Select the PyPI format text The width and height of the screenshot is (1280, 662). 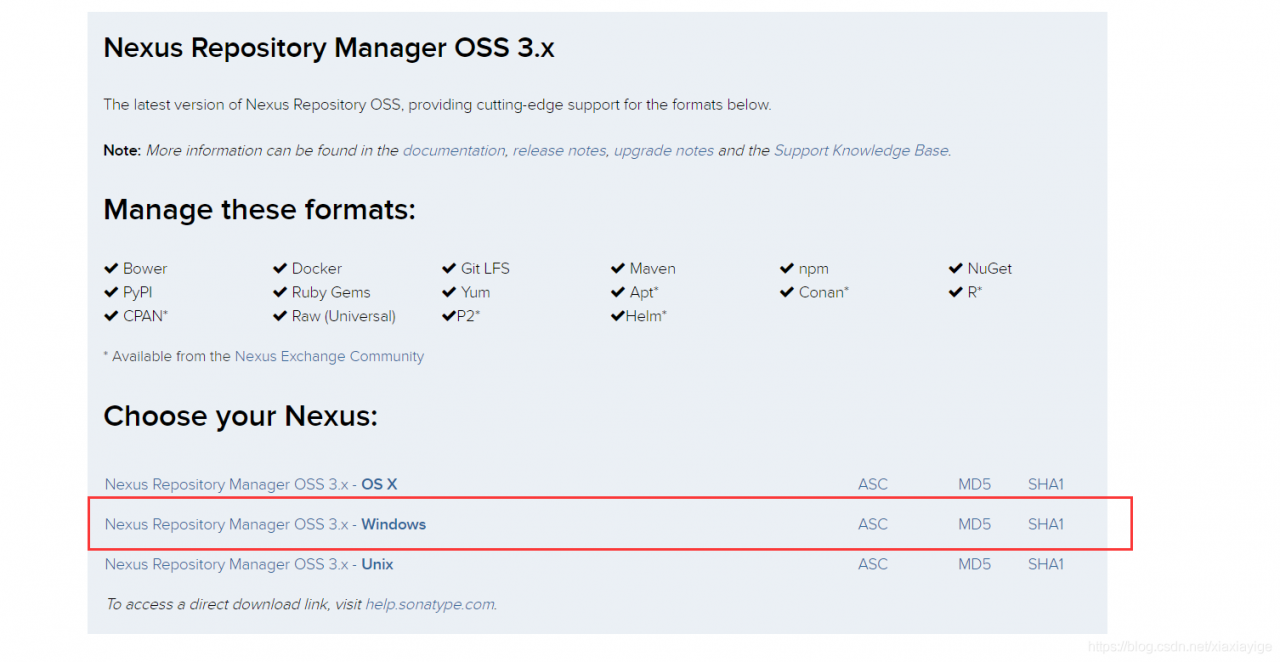[138, 292]
